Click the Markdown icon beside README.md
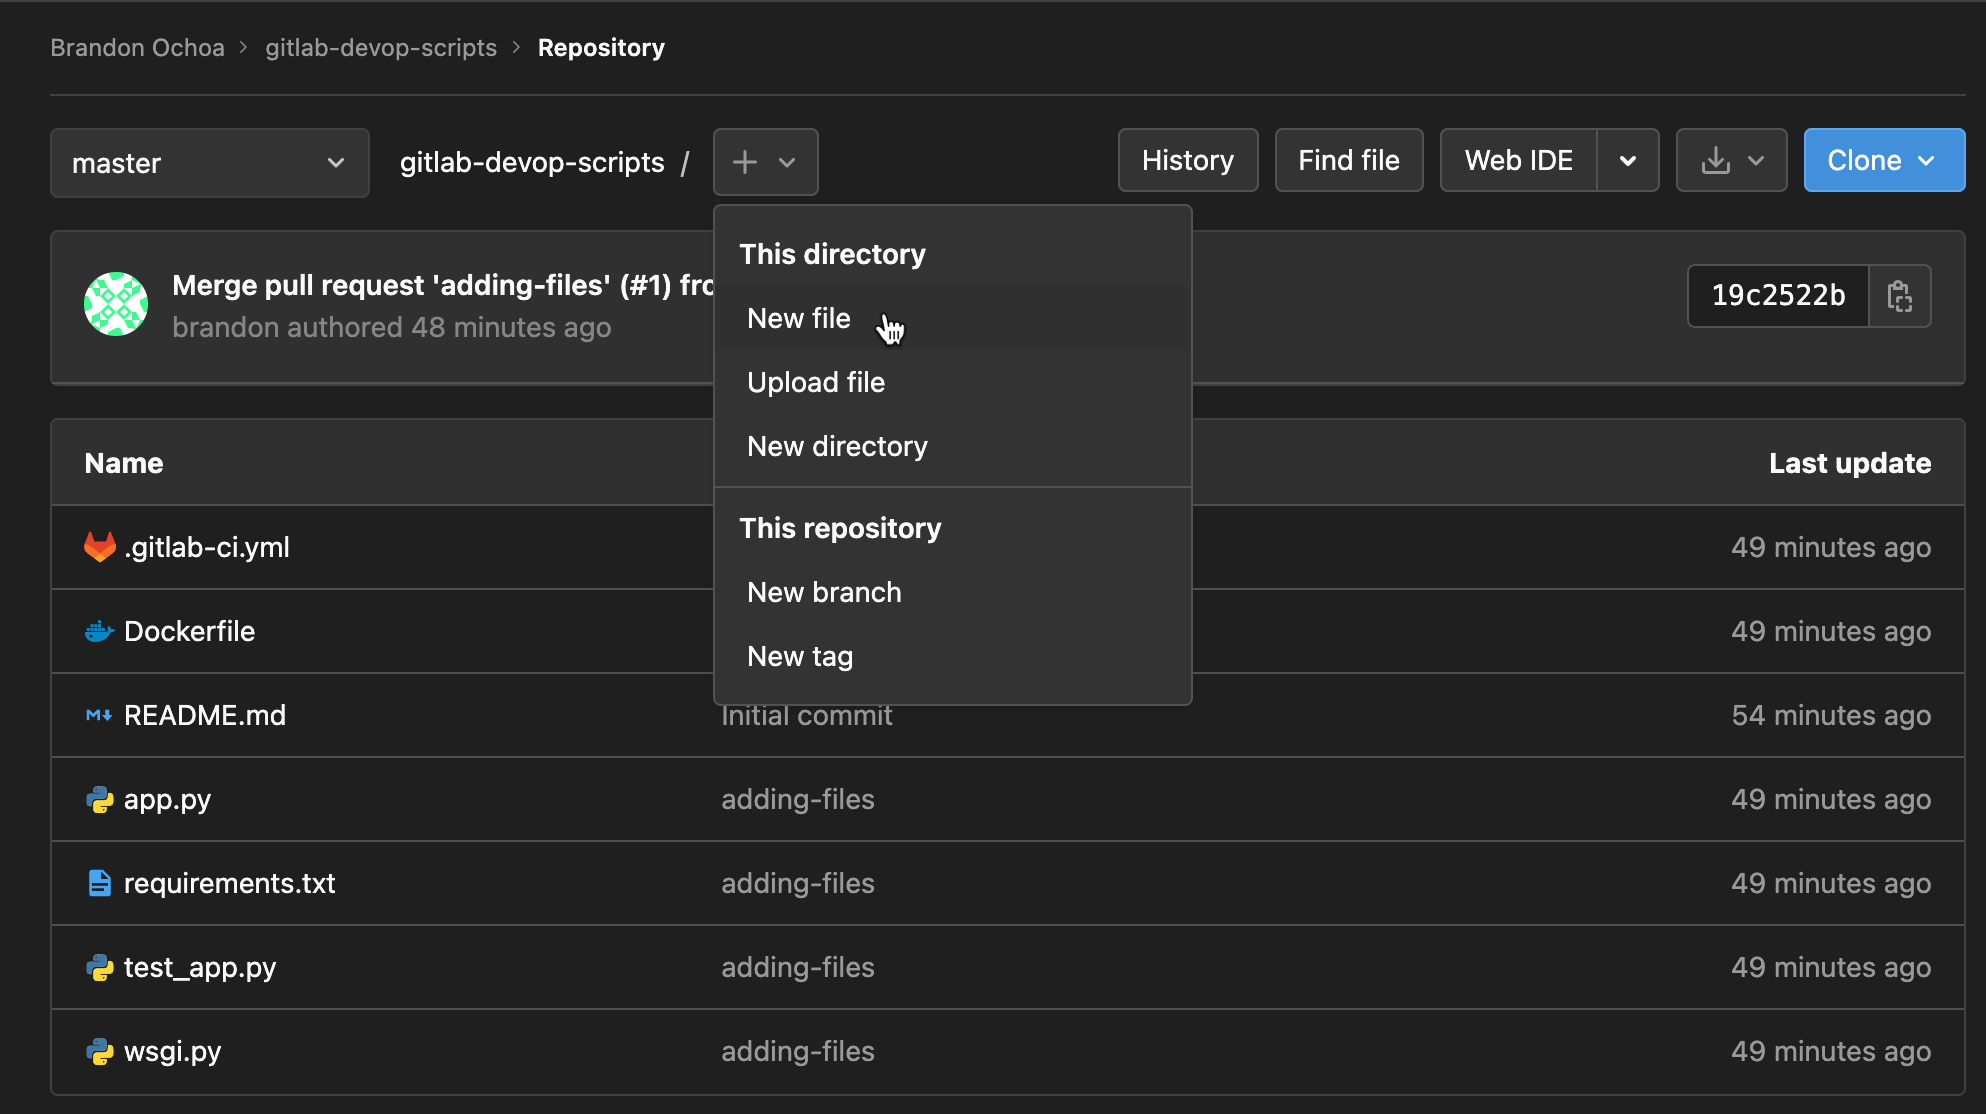 pyautogui.click(x=99, y=715)
